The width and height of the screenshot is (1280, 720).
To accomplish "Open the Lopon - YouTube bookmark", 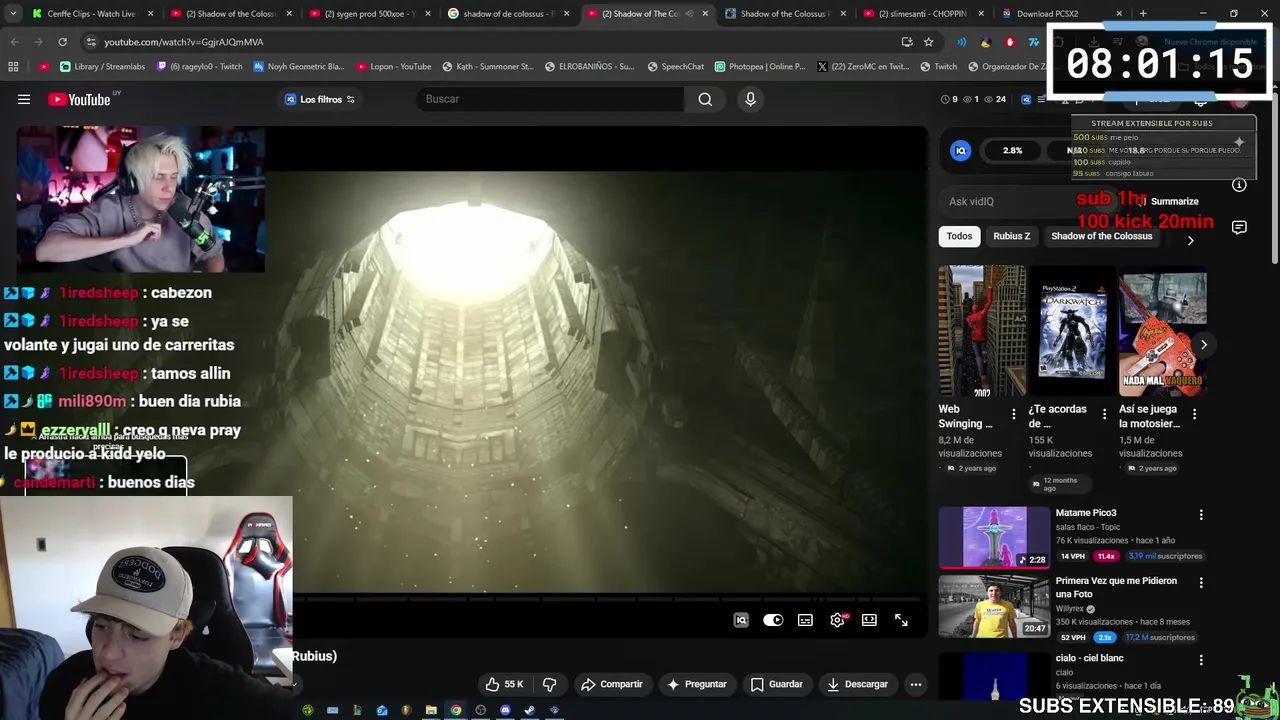I will tap(392, 67).
